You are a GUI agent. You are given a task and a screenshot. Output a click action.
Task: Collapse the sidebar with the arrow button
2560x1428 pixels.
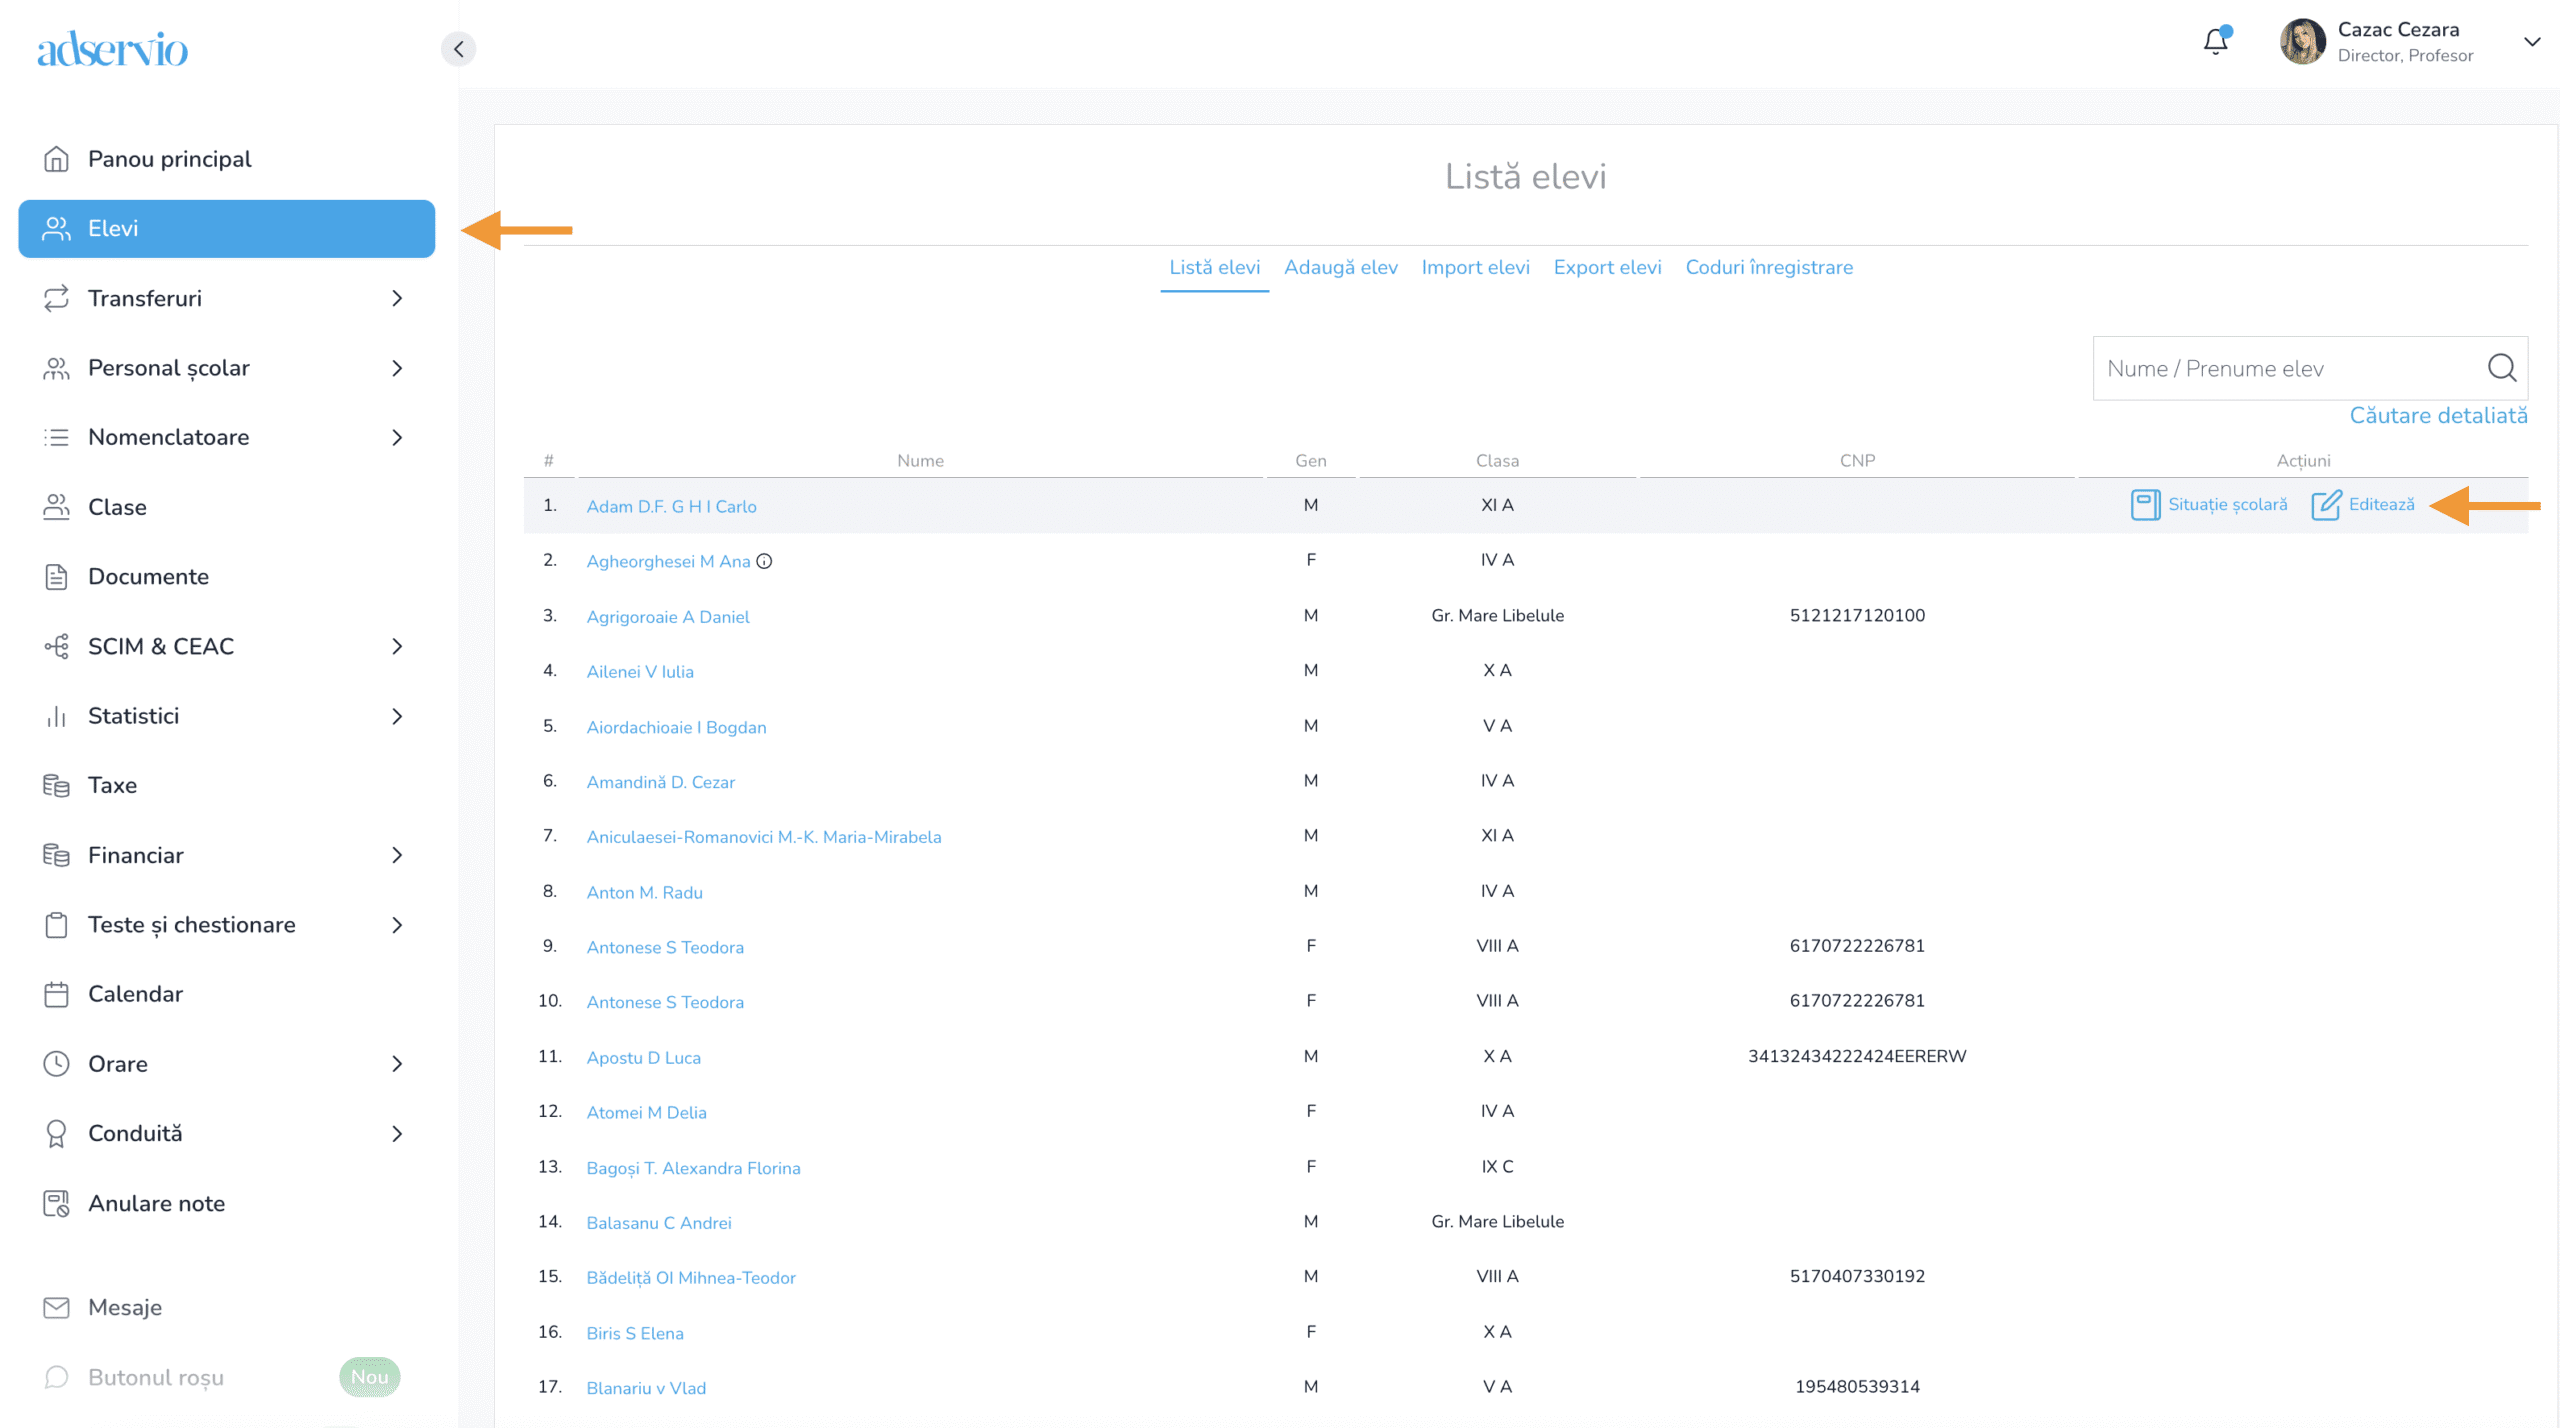pyautogui.click(x=458, y=49)
